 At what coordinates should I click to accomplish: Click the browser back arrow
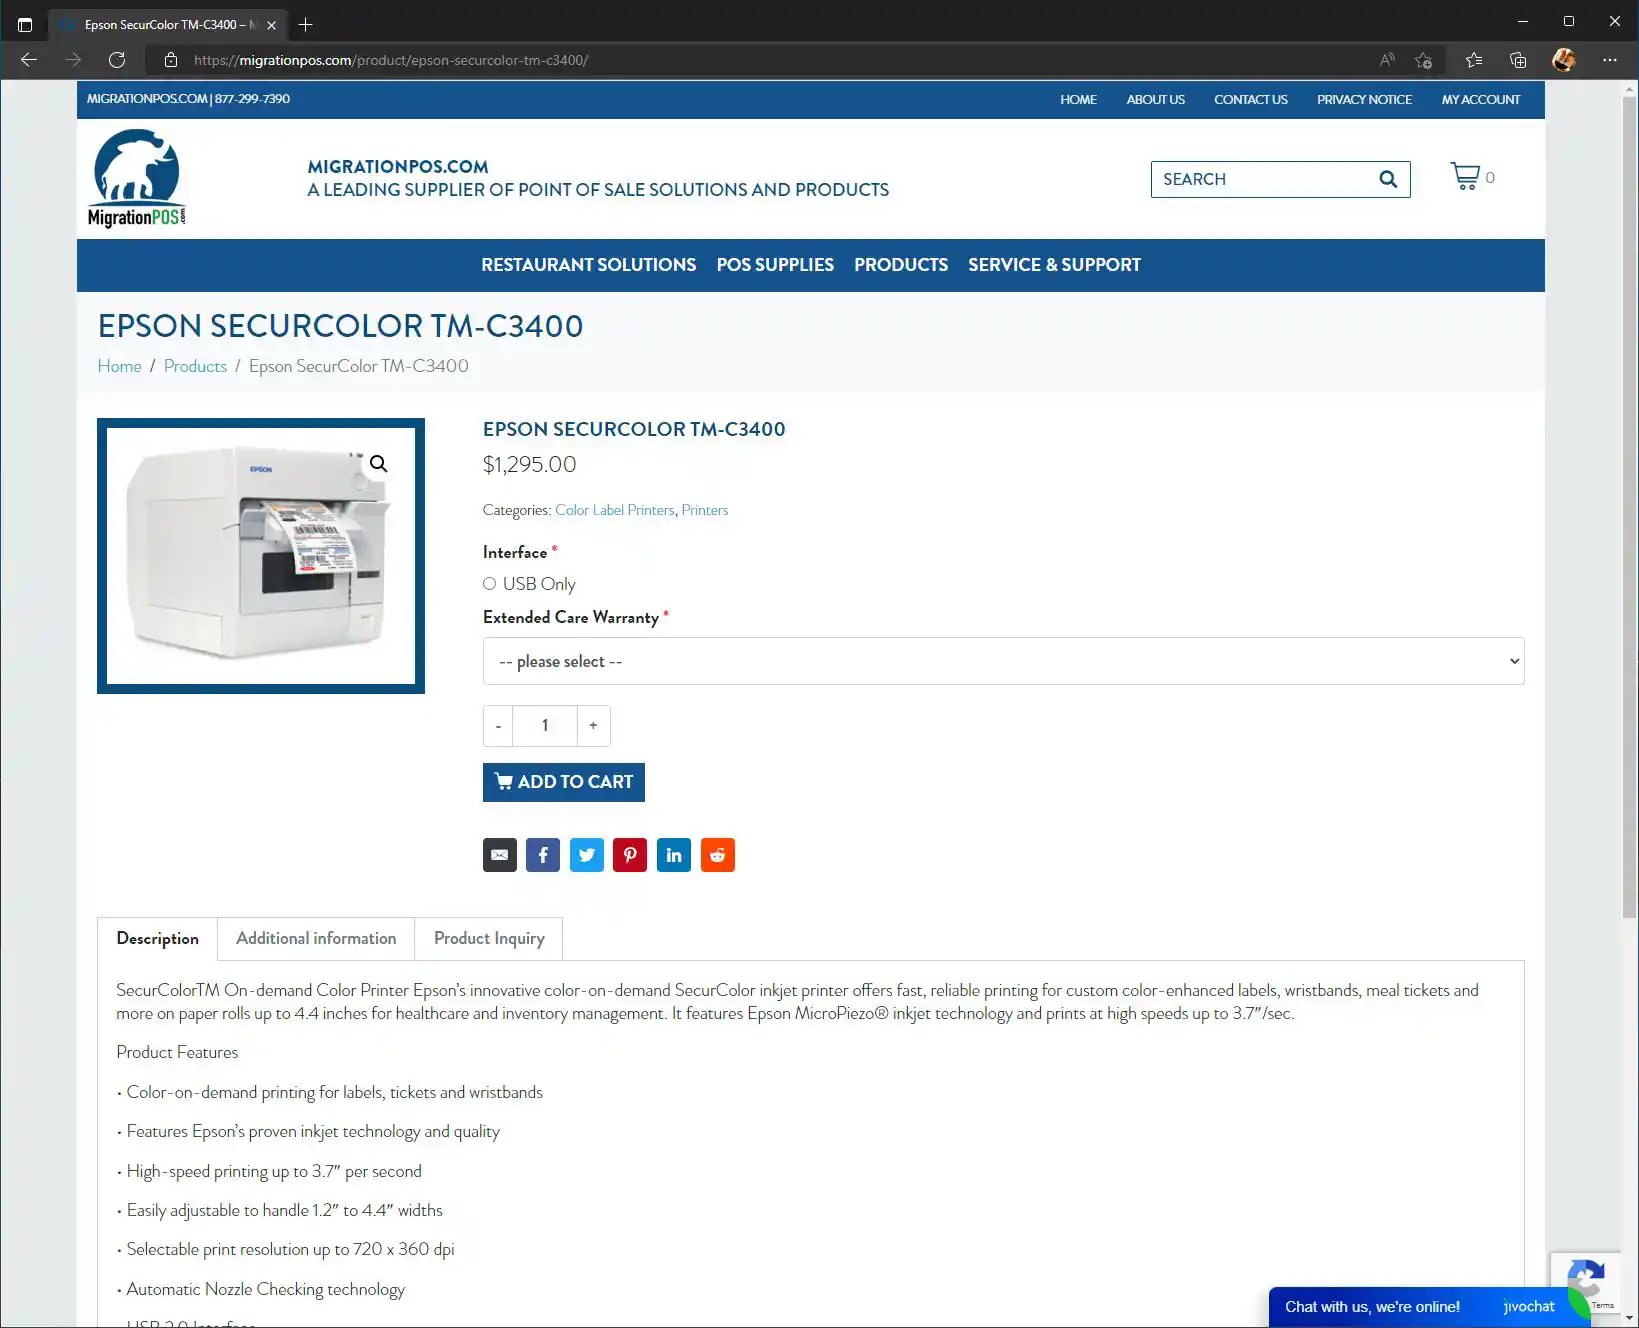29,60
